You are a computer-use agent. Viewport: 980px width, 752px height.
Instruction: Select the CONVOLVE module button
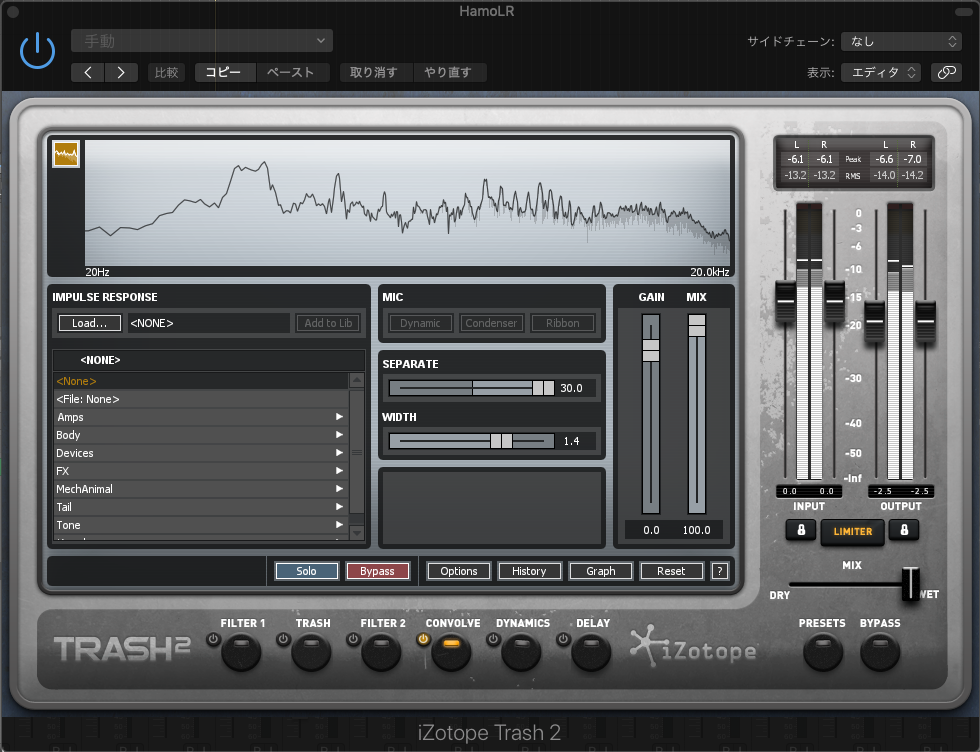click(x=451, y=652)
